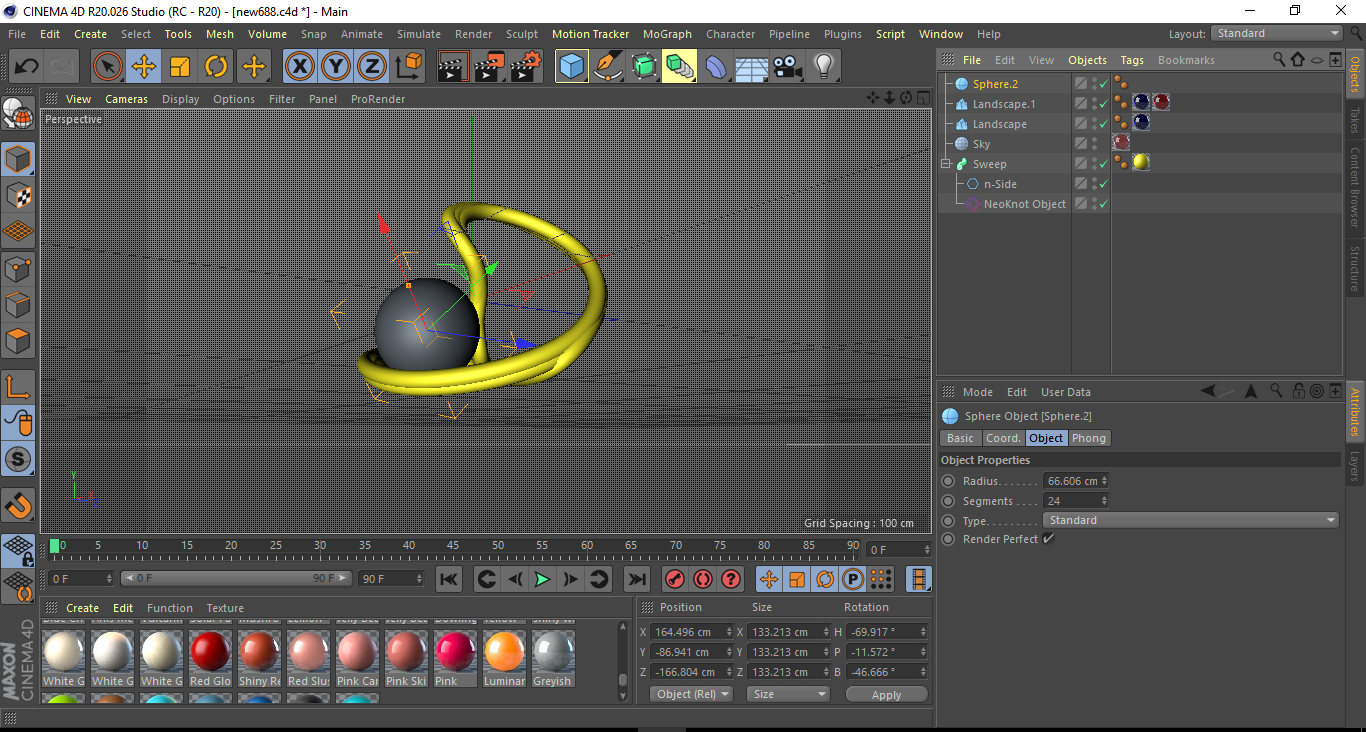
Task: Add a Floor environment object
Action: [752, 67]
